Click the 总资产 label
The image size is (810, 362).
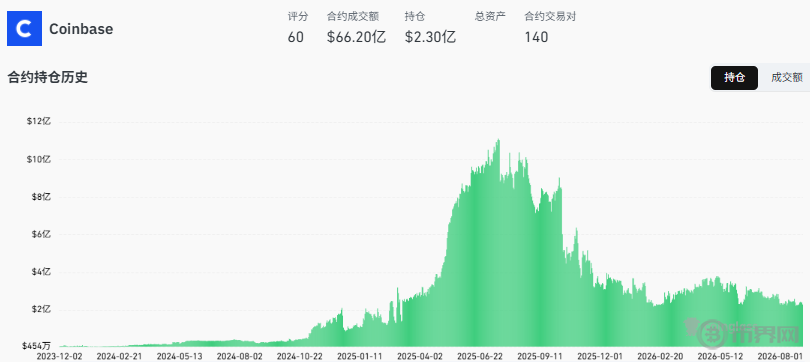point(490,16)
